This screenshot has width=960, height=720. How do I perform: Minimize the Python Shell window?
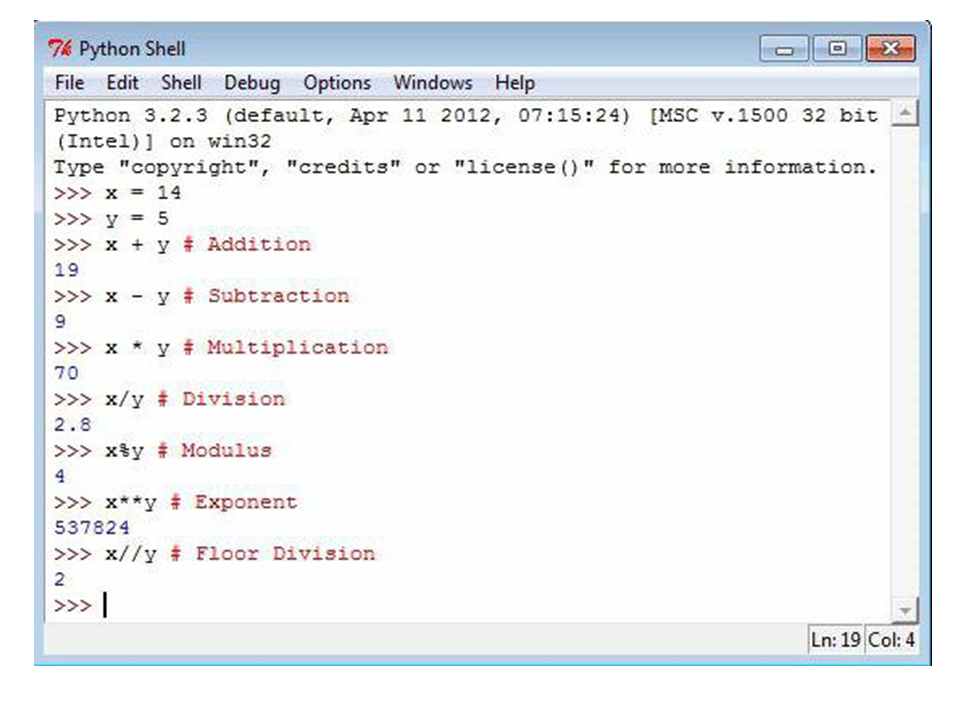pos(784,48)
